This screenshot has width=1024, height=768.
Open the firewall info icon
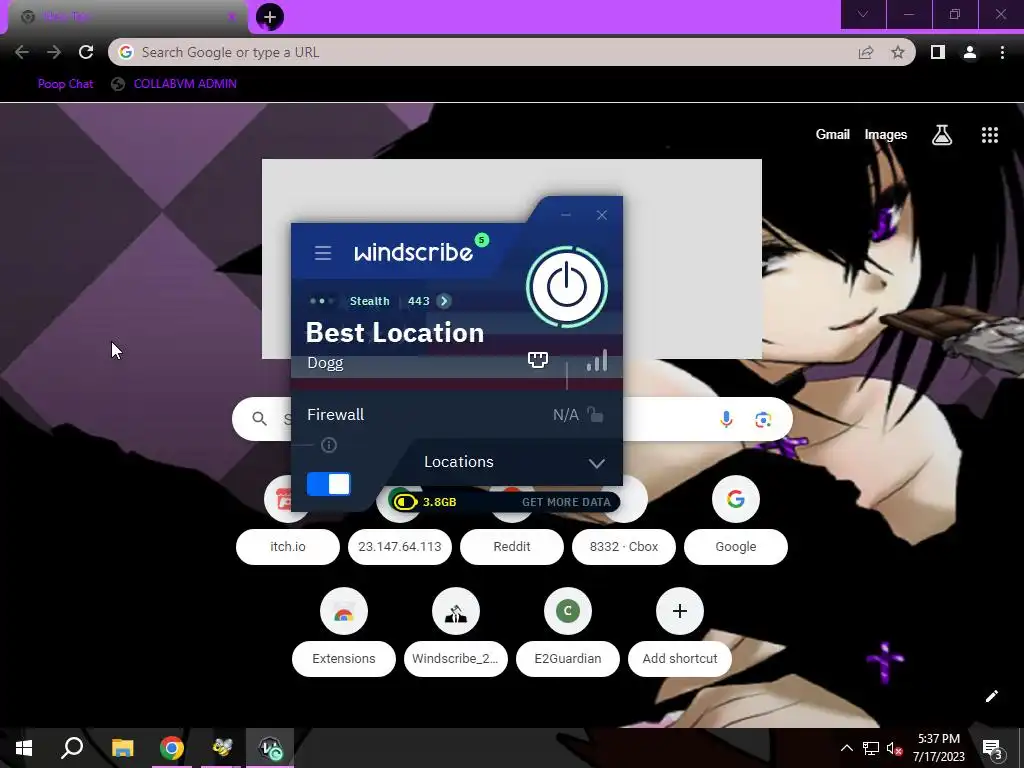[329, 445]
